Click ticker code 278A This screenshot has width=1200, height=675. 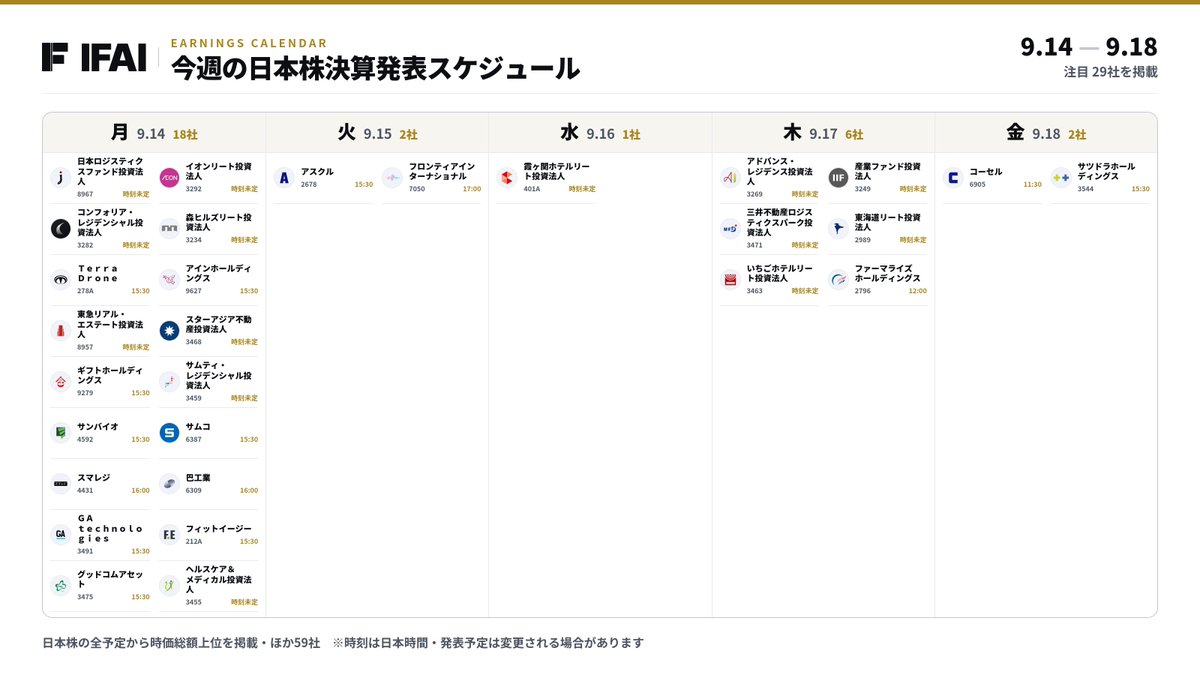(85, 291)
